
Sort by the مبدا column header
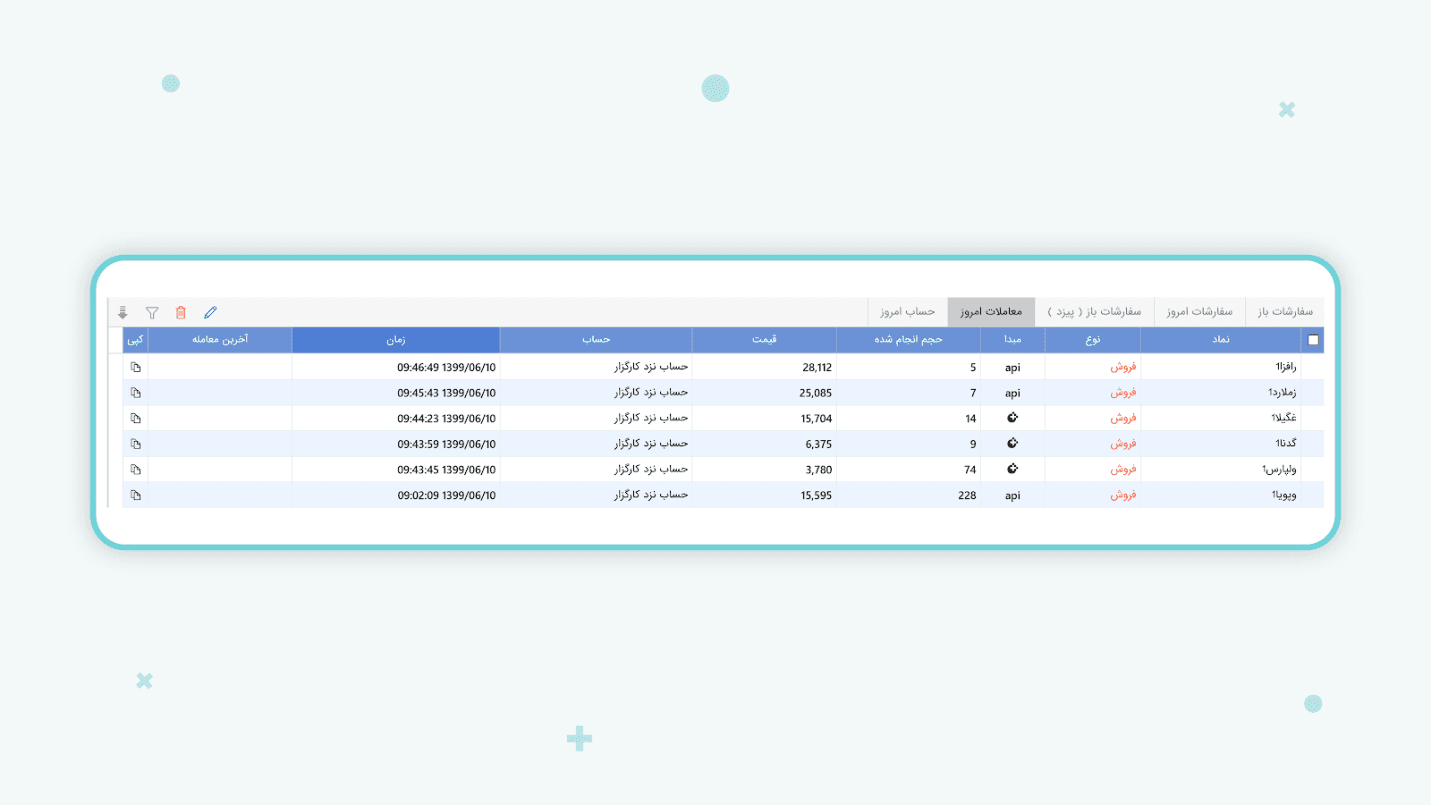pyautogui.click(x=1012, y=340)
